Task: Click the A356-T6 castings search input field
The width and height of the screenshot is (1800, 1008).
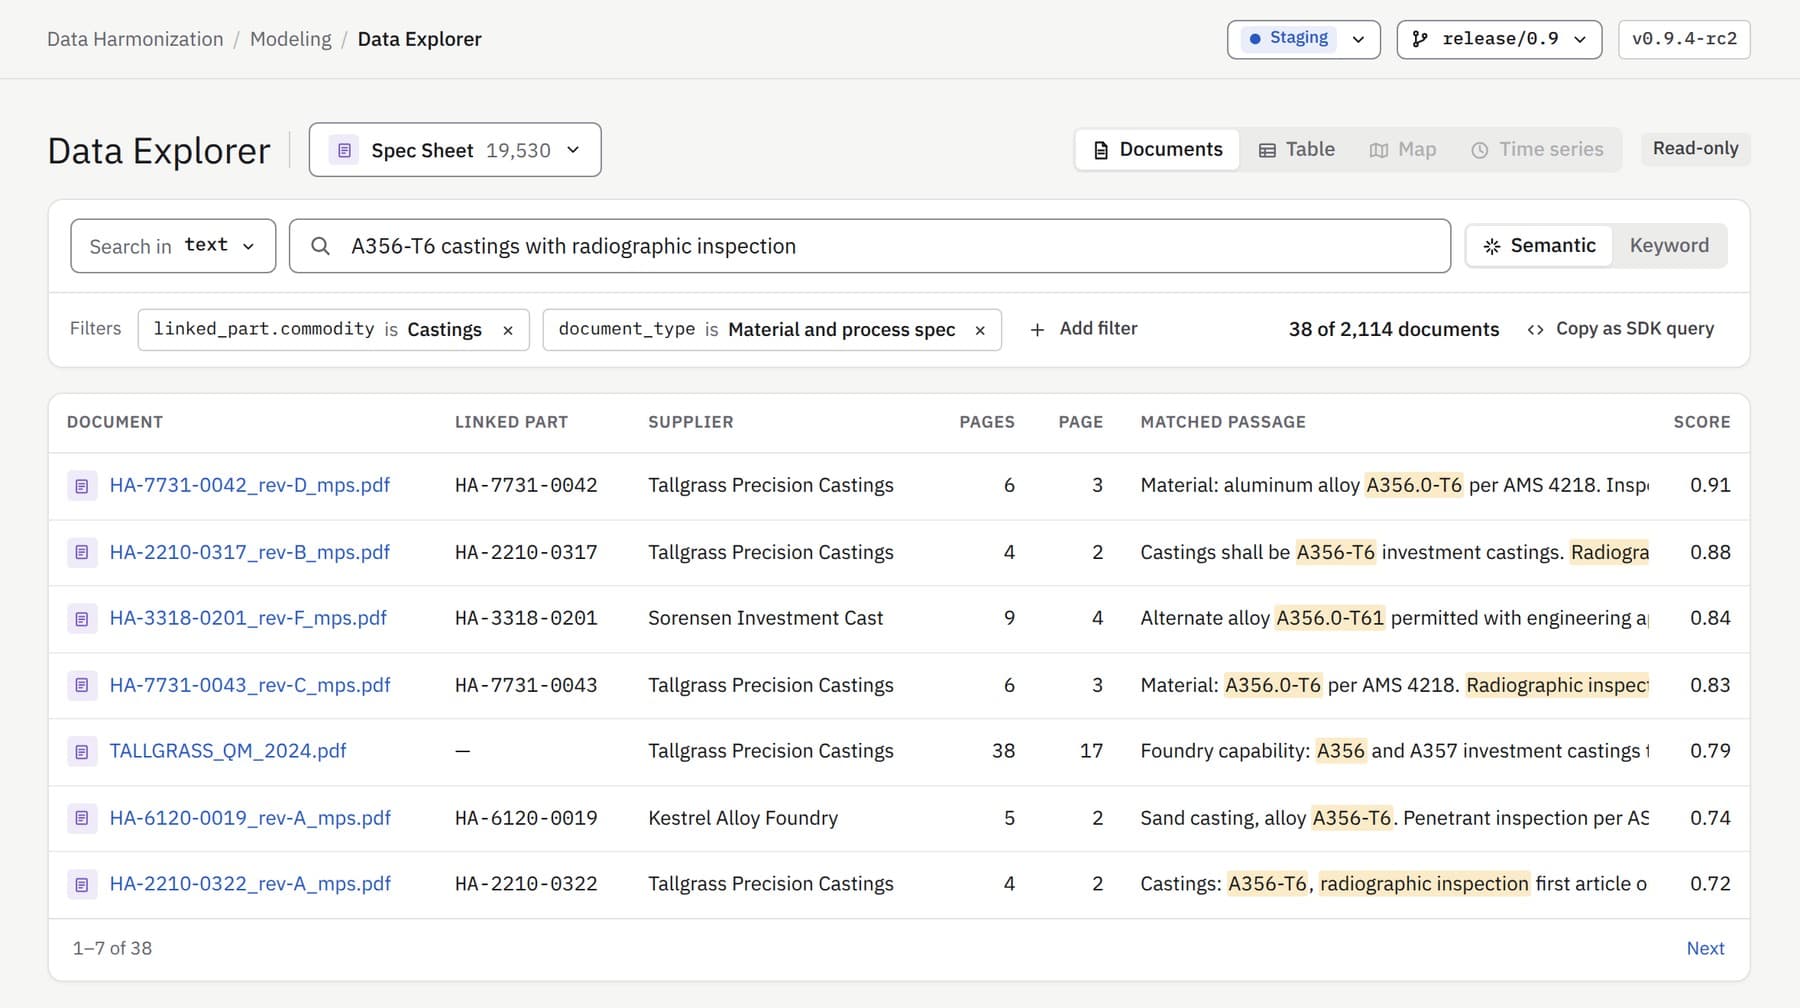Action: click(870, 246)
